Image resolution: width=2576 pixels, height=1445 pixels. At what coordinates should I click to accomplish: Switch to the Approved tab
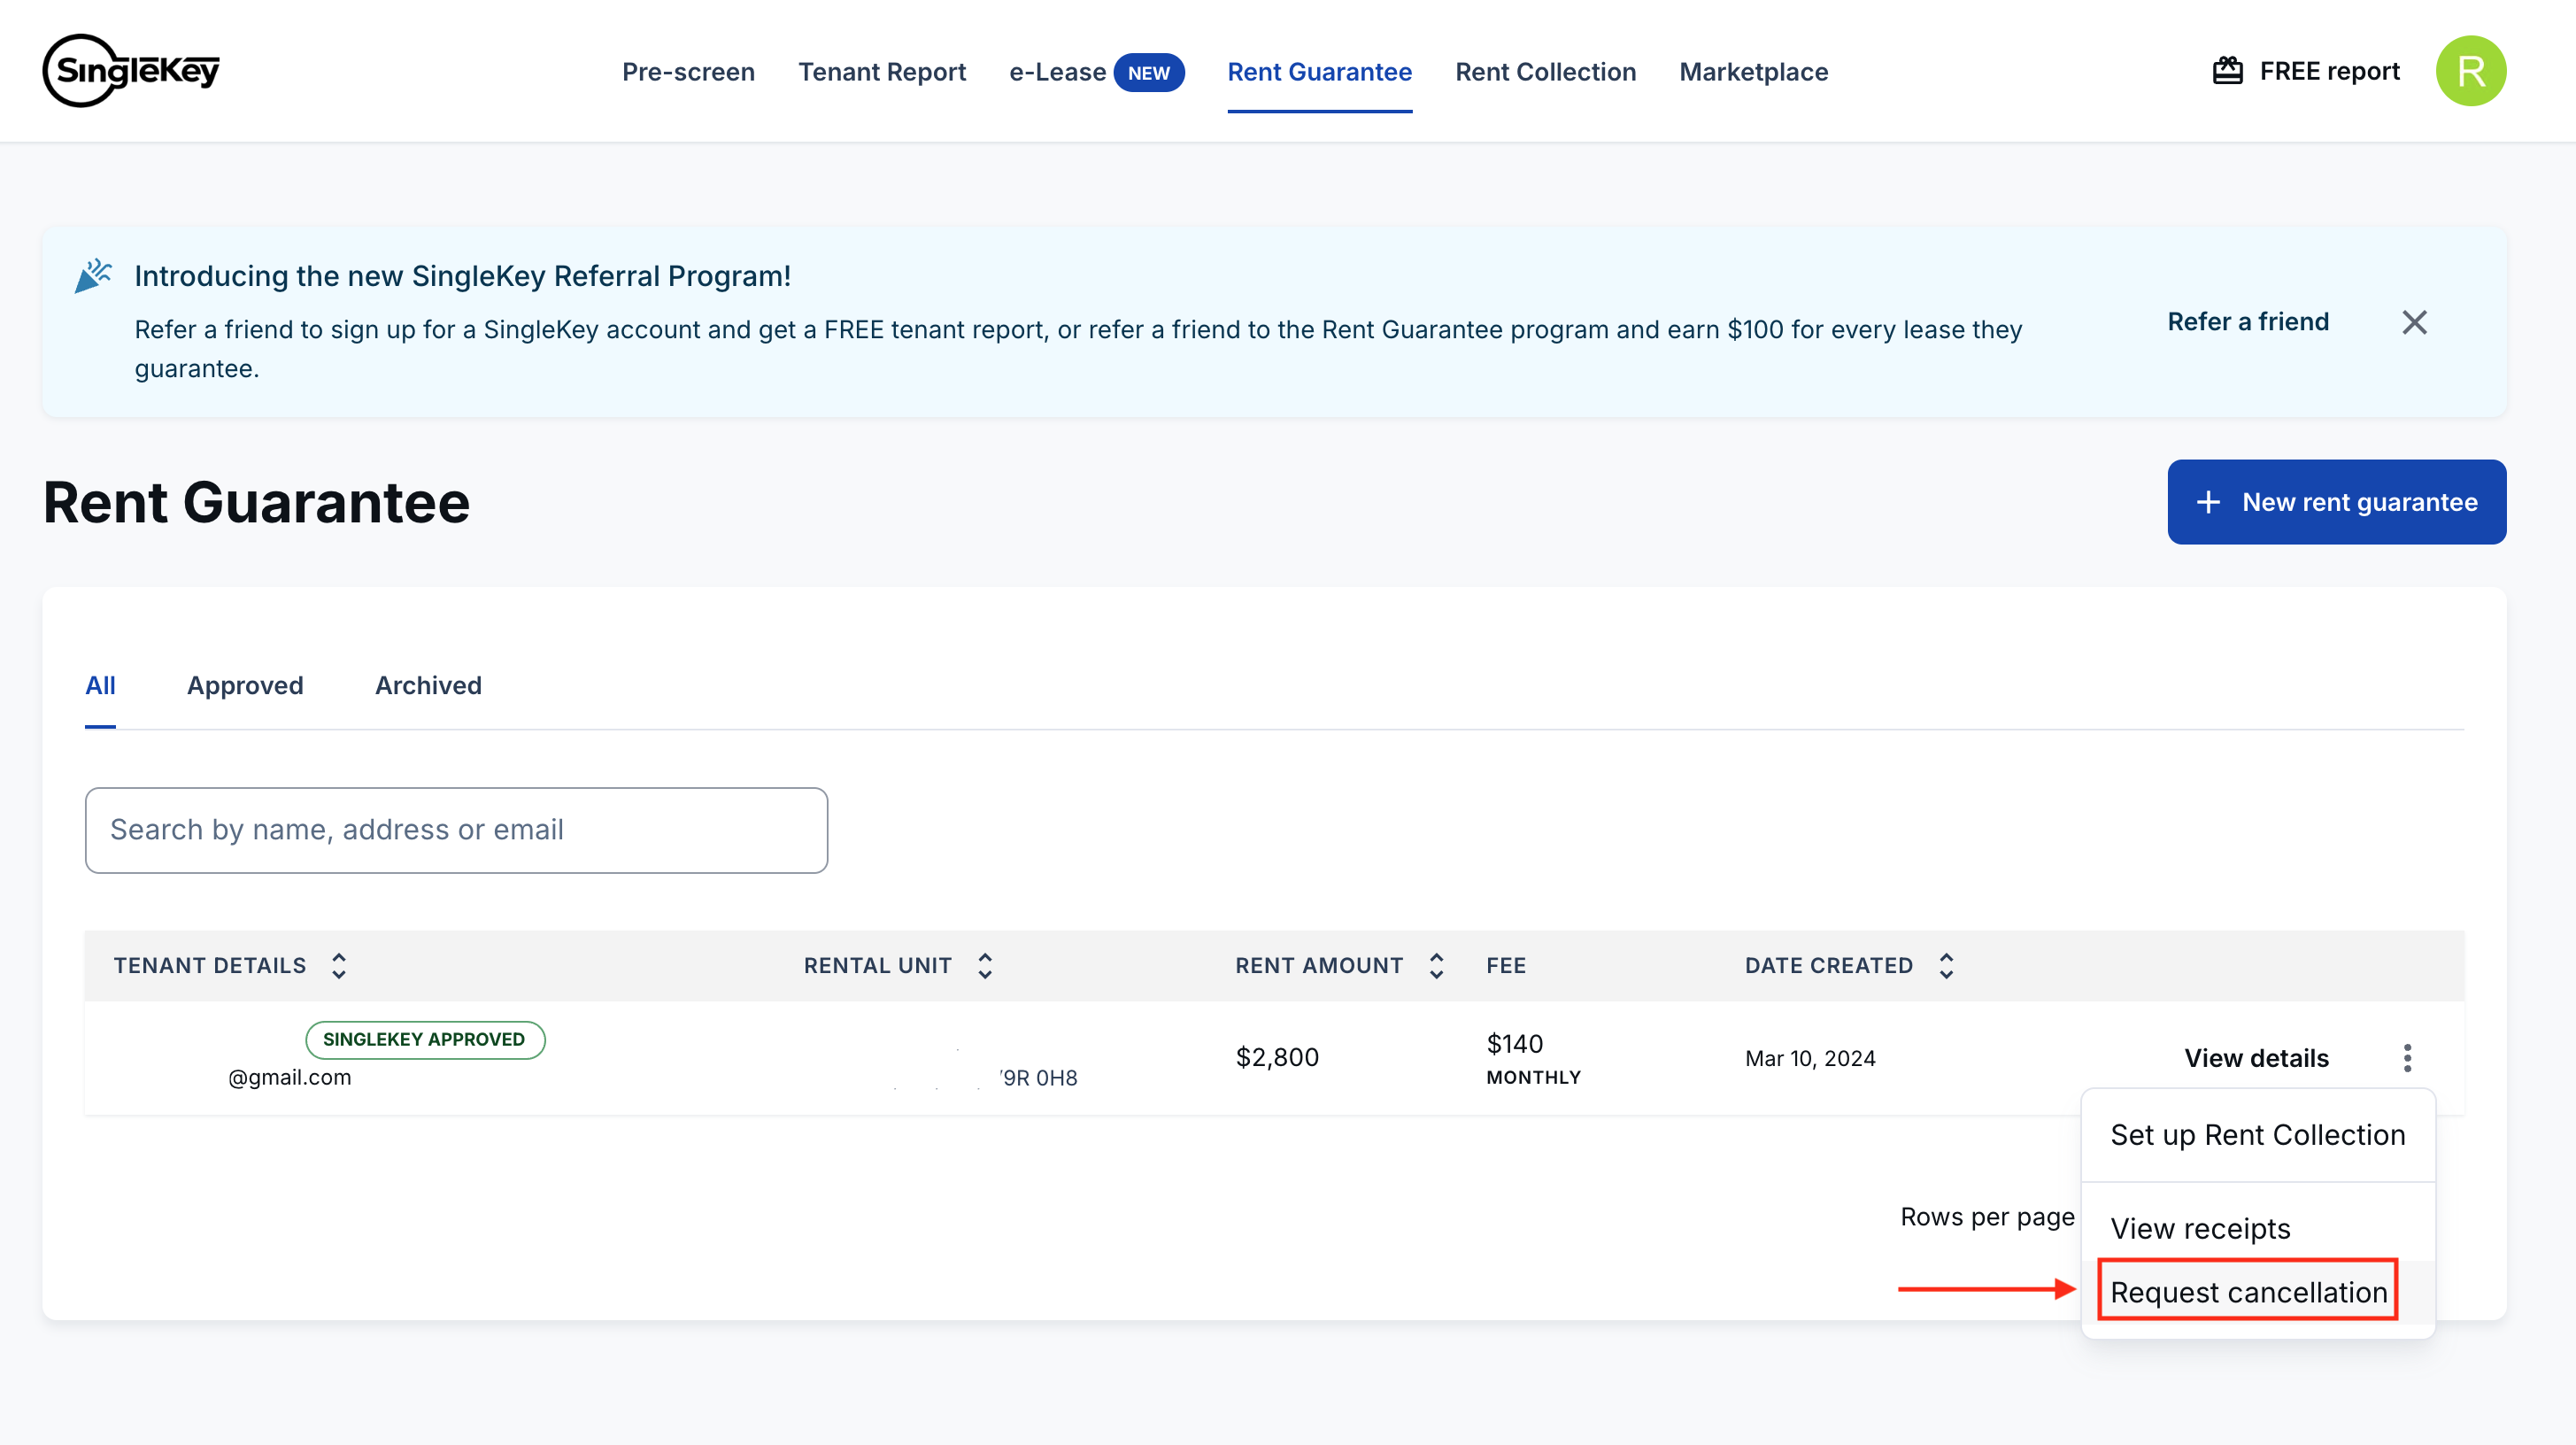(245, 685)
